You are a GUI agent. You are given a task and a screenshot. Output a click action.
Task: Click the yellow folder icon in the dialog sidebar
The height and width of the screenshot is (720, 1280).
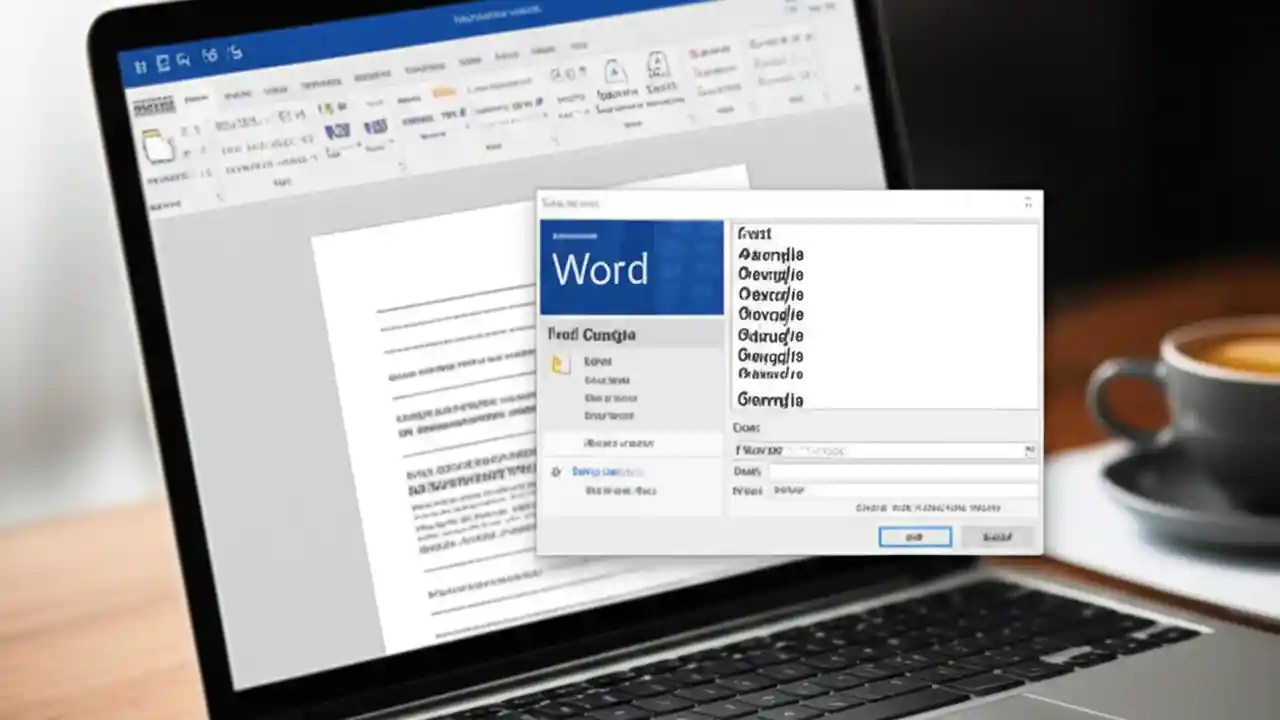tap(558, 362)
